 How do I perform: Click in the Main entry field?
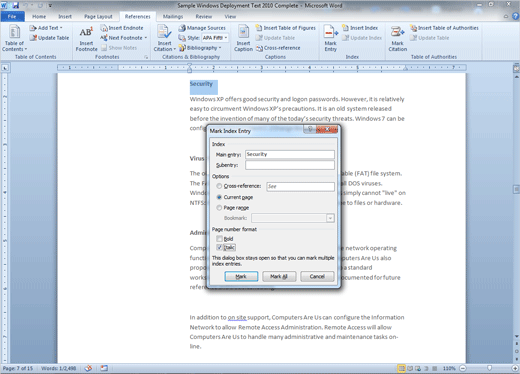click(290, 154)
